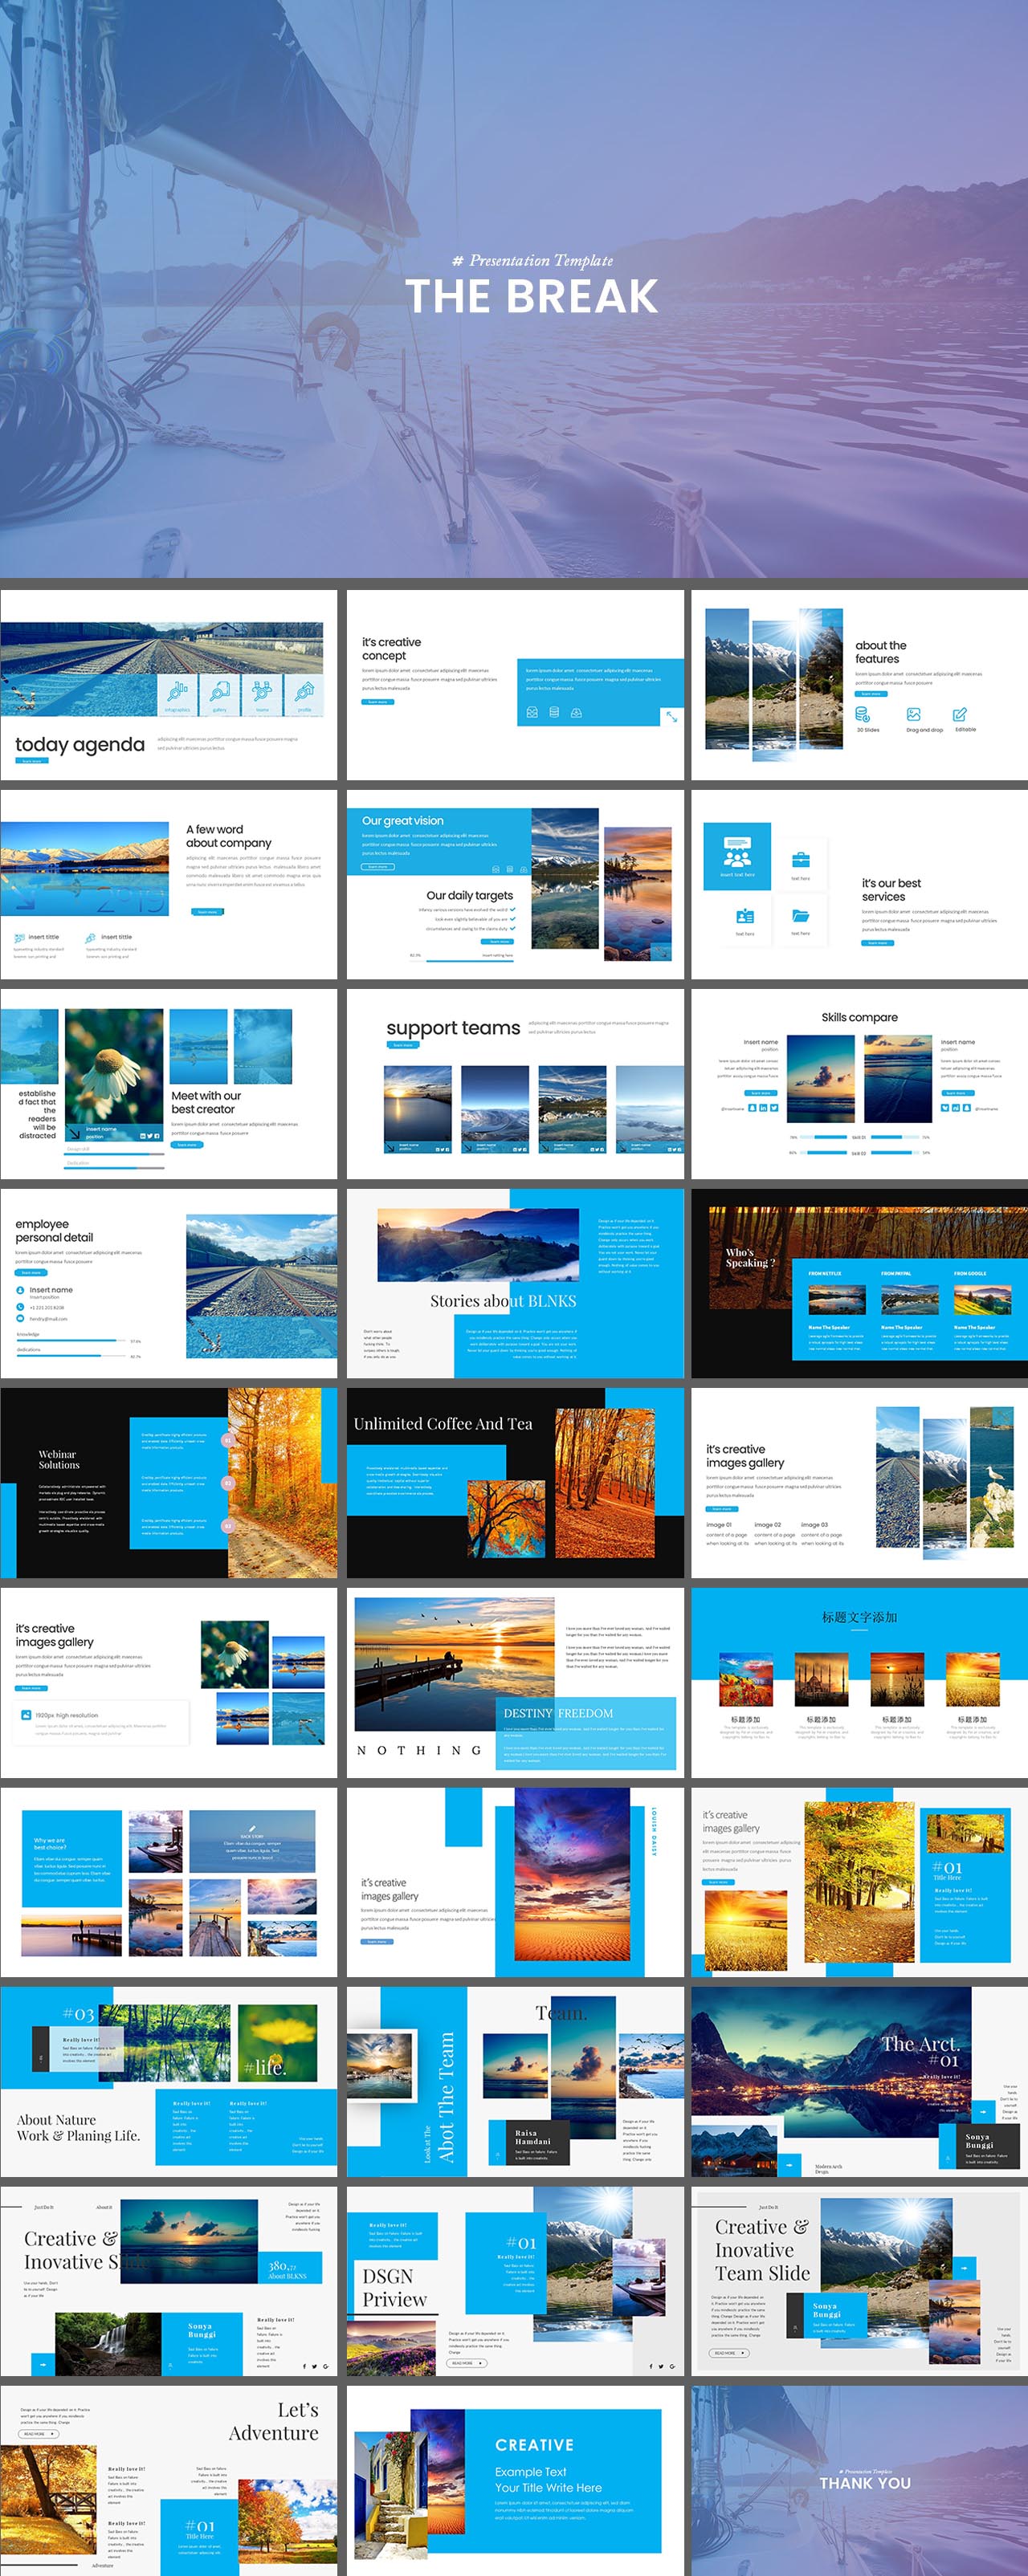Image resolution: width=1028 pixels, height=2576 pixels.
Task: Click the infographics icon on today agenda slide
Action: [177, 692]
